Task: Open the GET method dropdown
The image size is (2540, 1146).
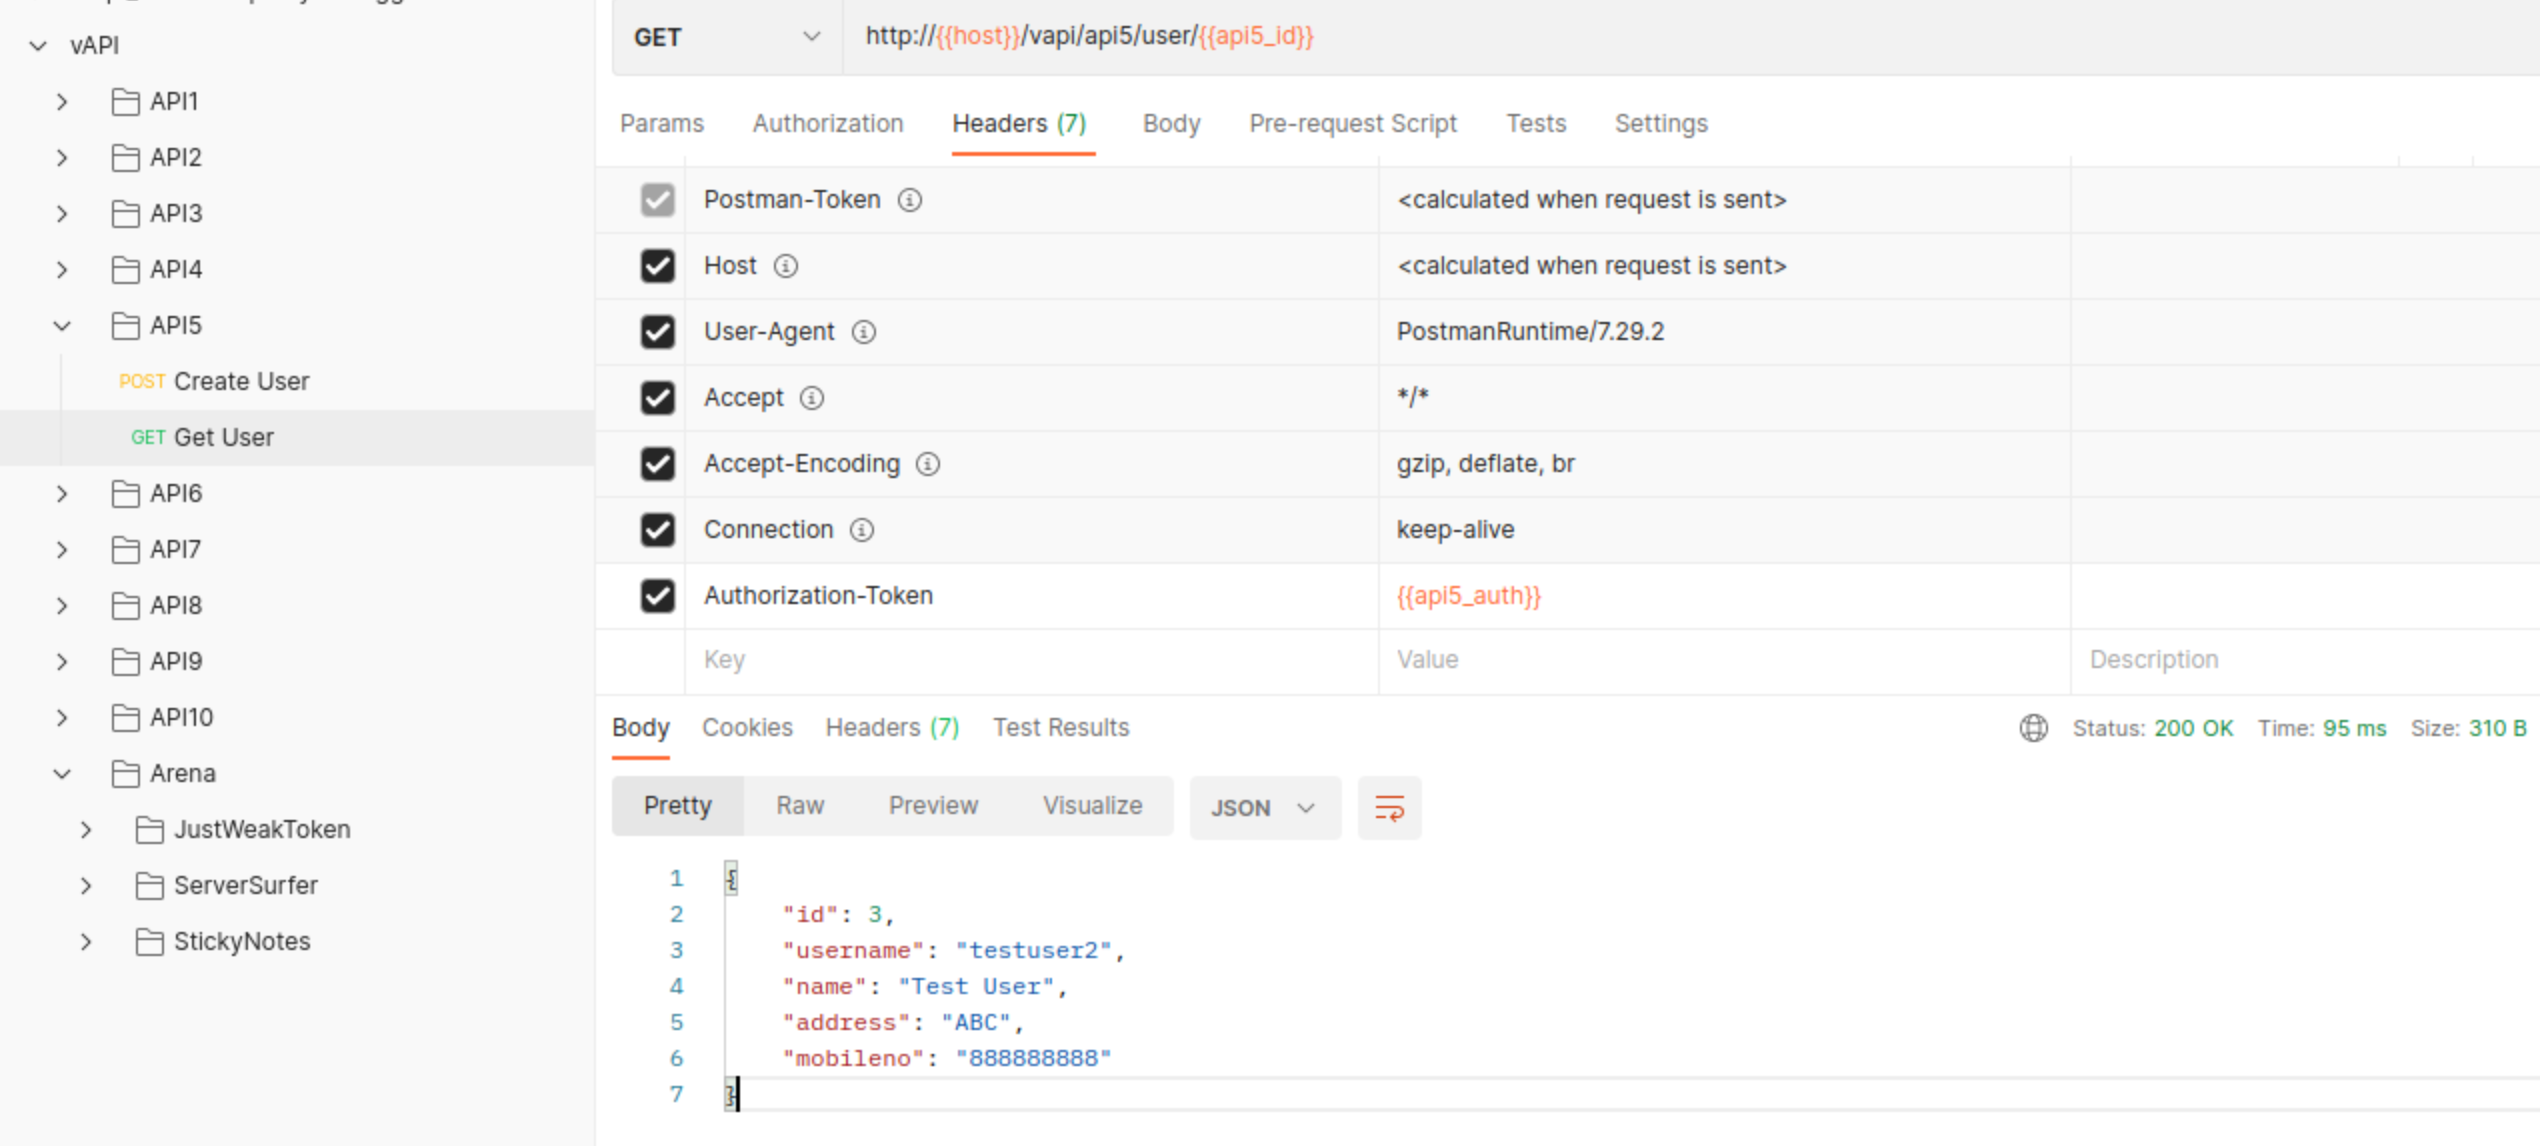Action: tap(726, 37)
